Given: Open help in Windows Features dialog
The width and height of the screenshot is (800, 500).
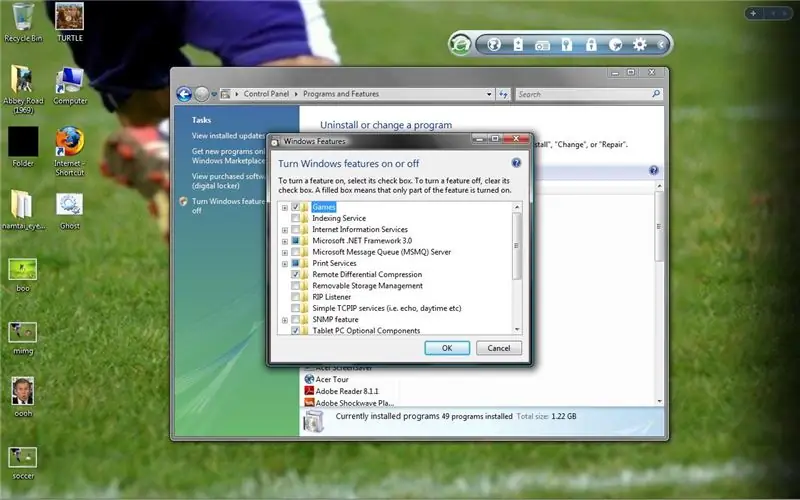Looking at the screenshot, I should 516,163.
